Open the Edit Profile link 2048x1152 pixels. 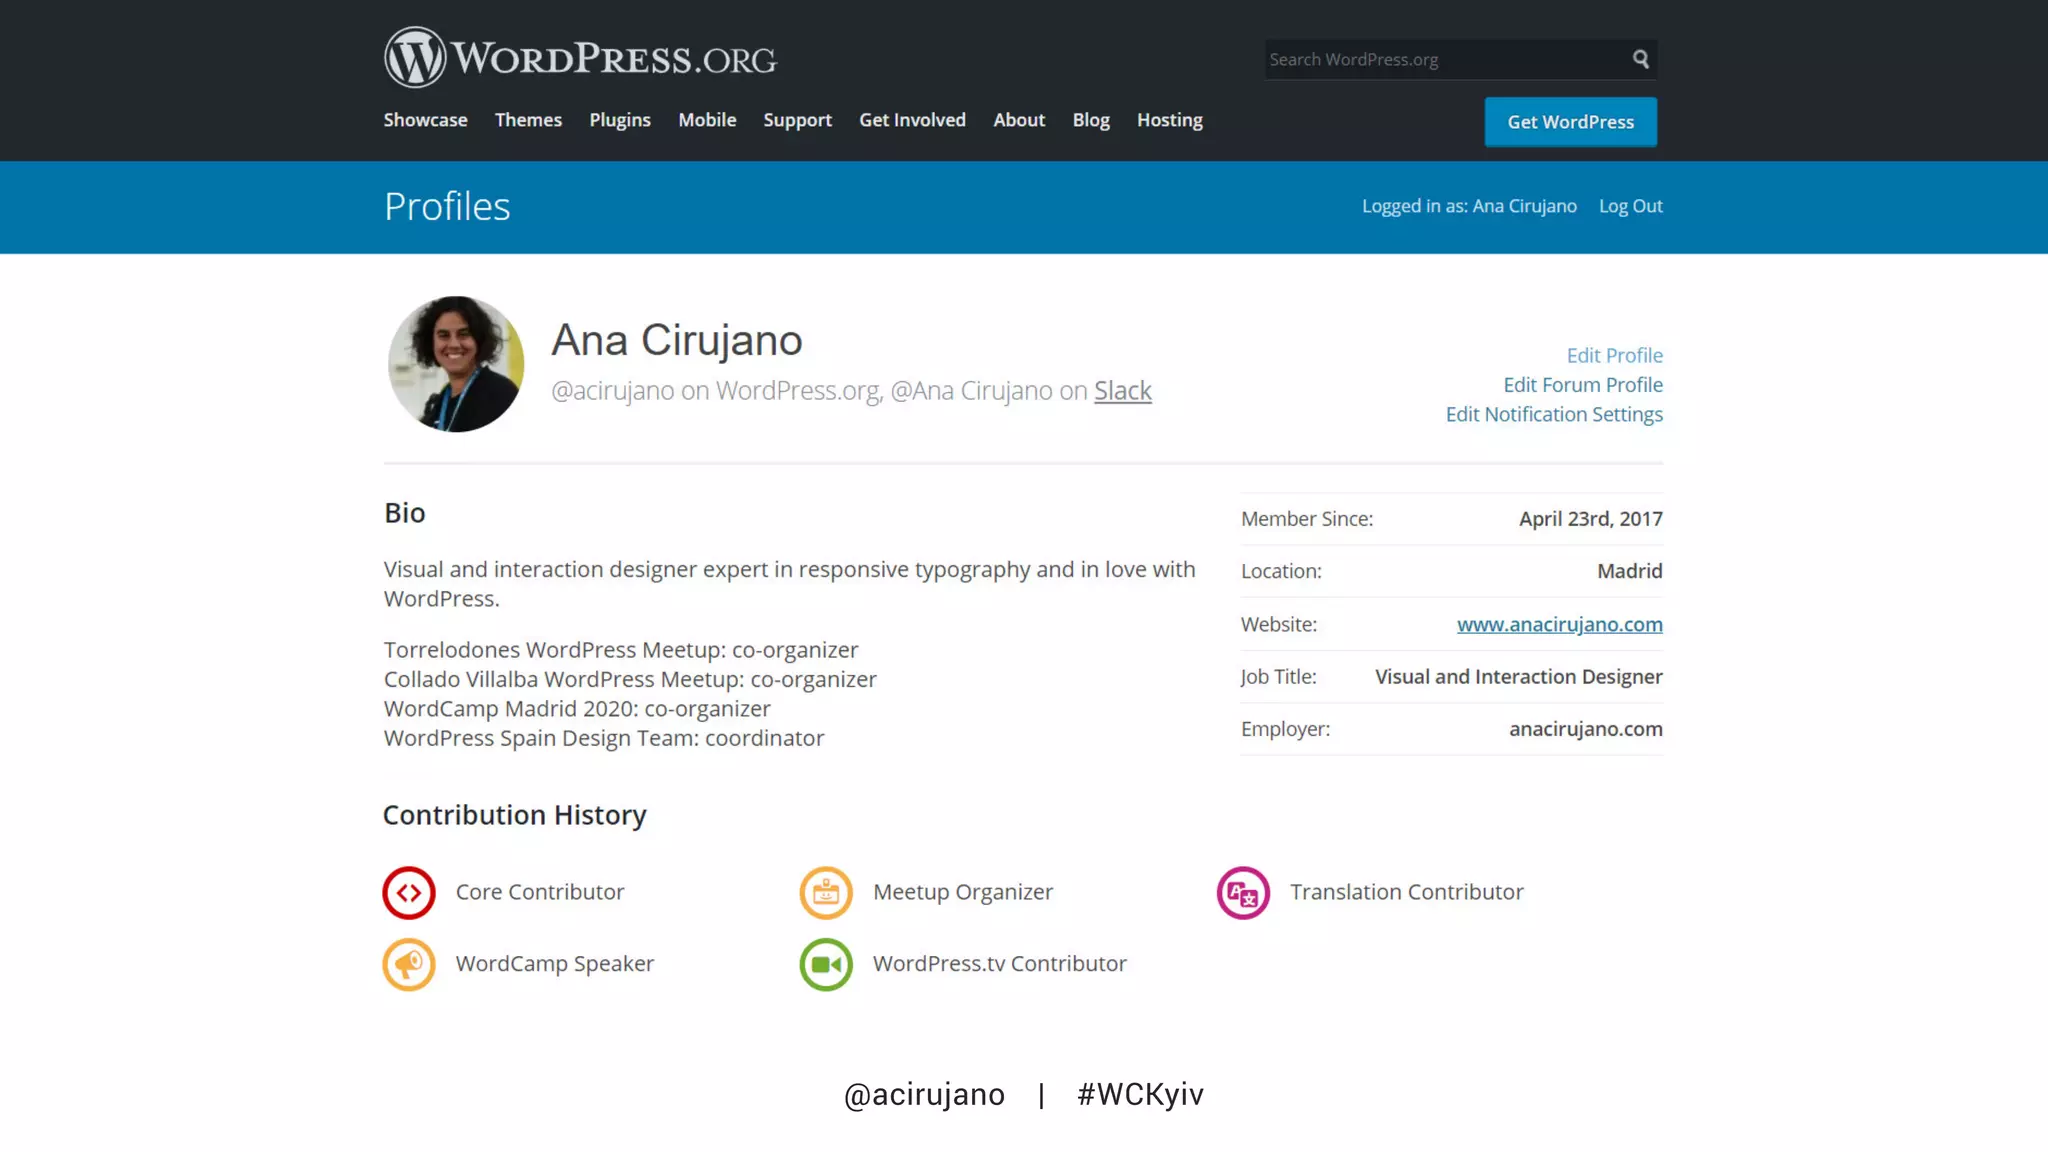click(x=1614, y=355)
